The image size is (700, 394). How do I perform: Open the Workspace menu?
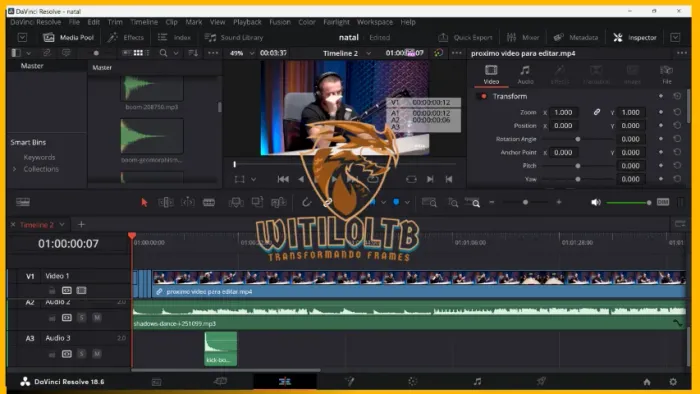(x=375, y=22)
